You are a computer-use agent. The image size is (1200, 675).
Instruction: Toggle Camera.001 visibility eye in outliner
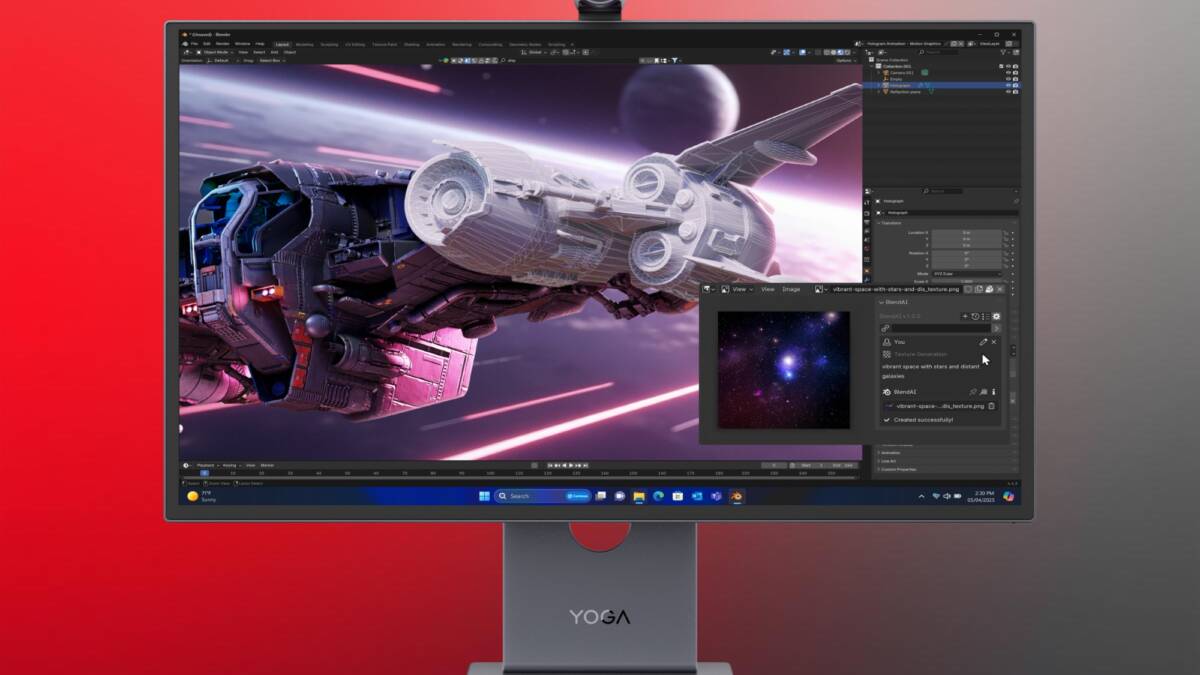coord(1008,73)
